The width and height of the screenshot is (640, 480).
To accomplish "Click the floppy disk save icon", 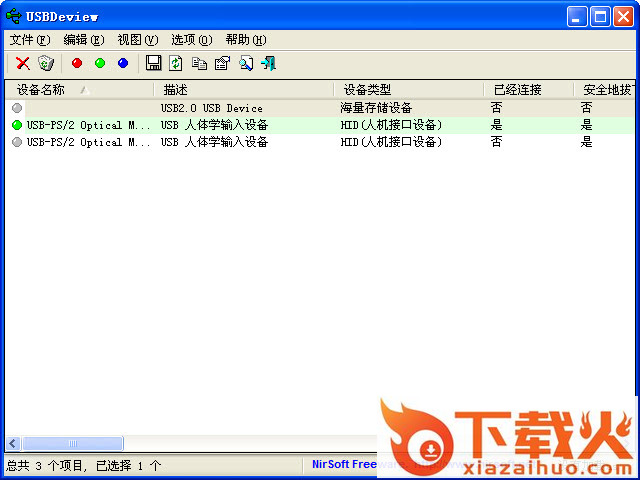I will coord(153,63).
